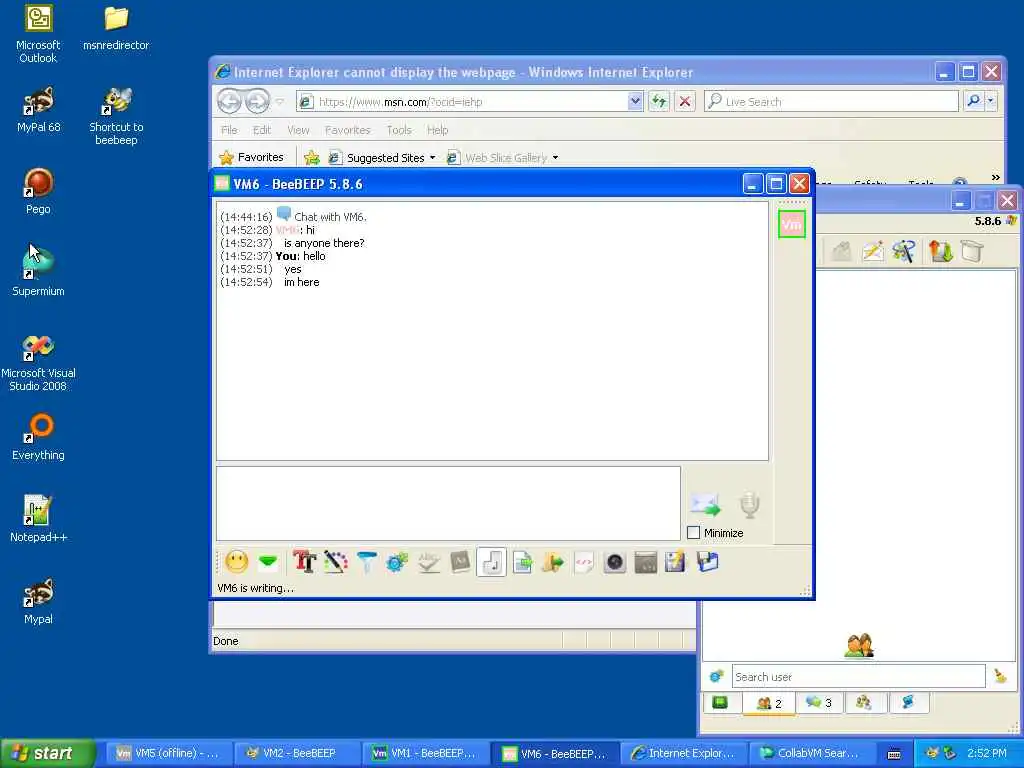
Task: Send the message with arrow button
Action: click(705, 504)
